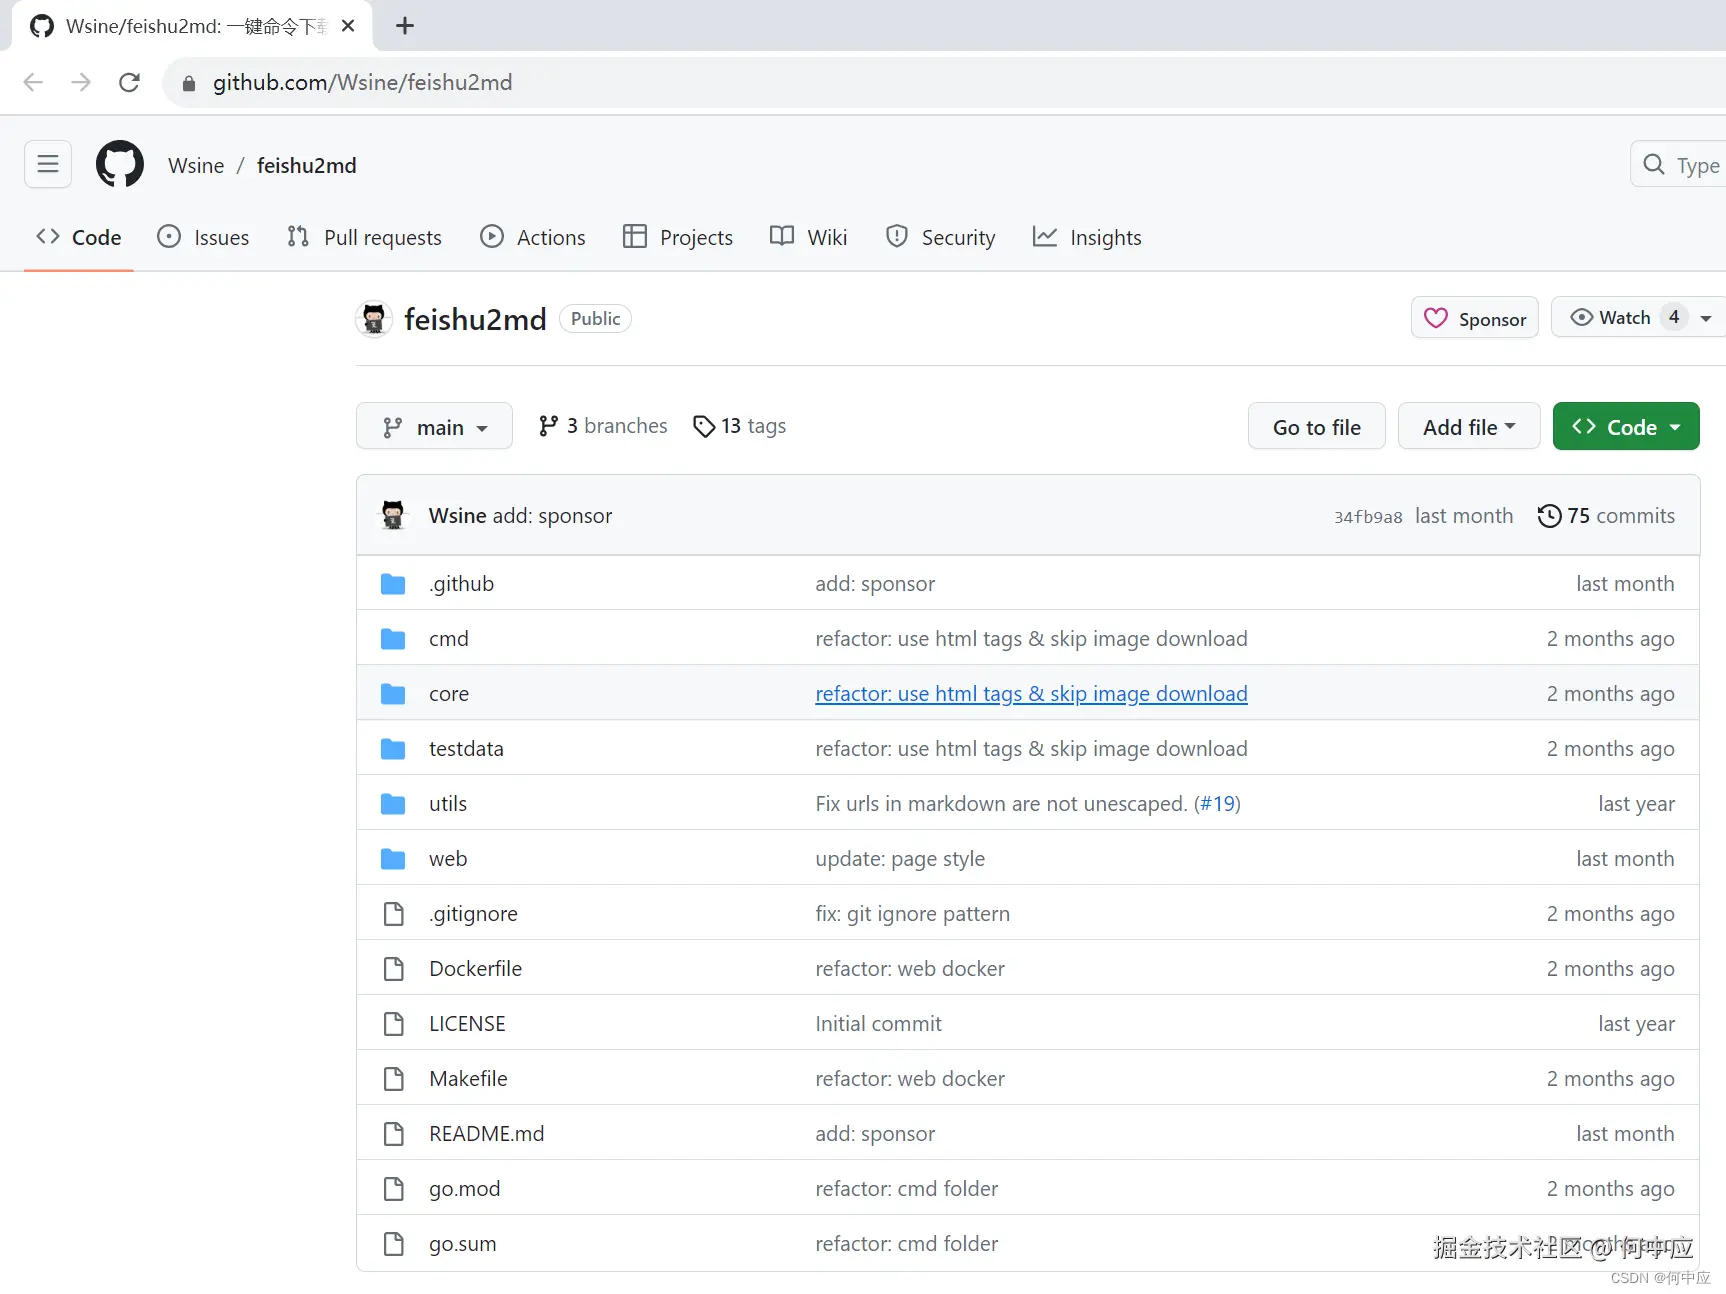Open the Insights tab
1726x1294 pixels.
pyautogui.click(x=1087, y=237)
